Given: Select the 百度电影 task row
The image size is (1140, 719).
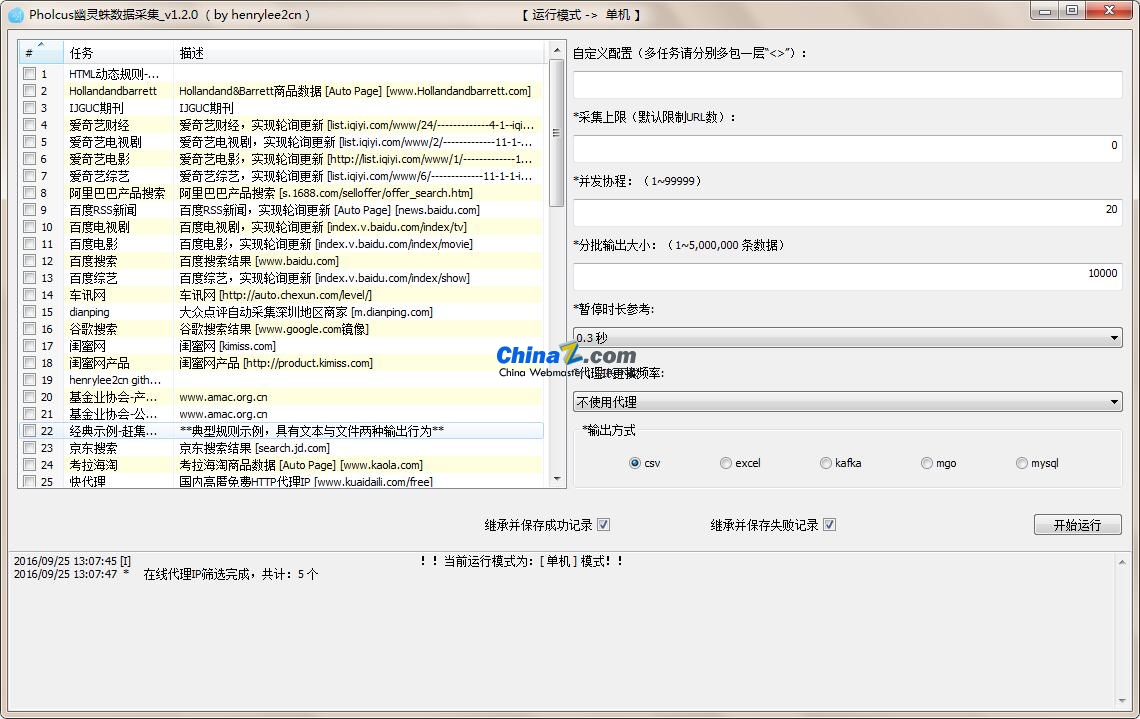Looking at the screenshot, I should click(x=281, y=244).
